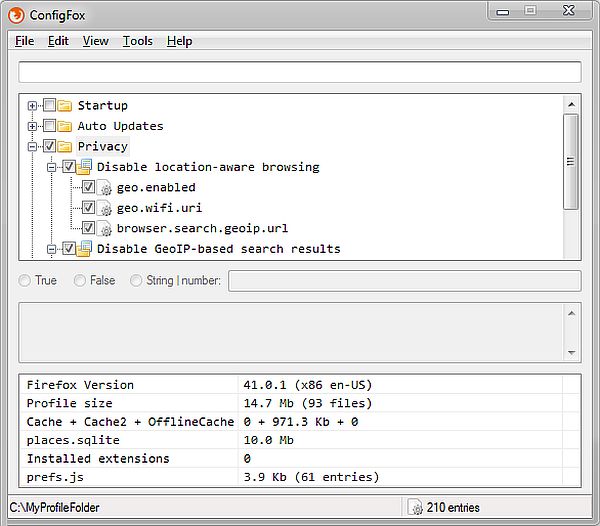
Task: Select the True radio button
Action: tap(24, 280)
